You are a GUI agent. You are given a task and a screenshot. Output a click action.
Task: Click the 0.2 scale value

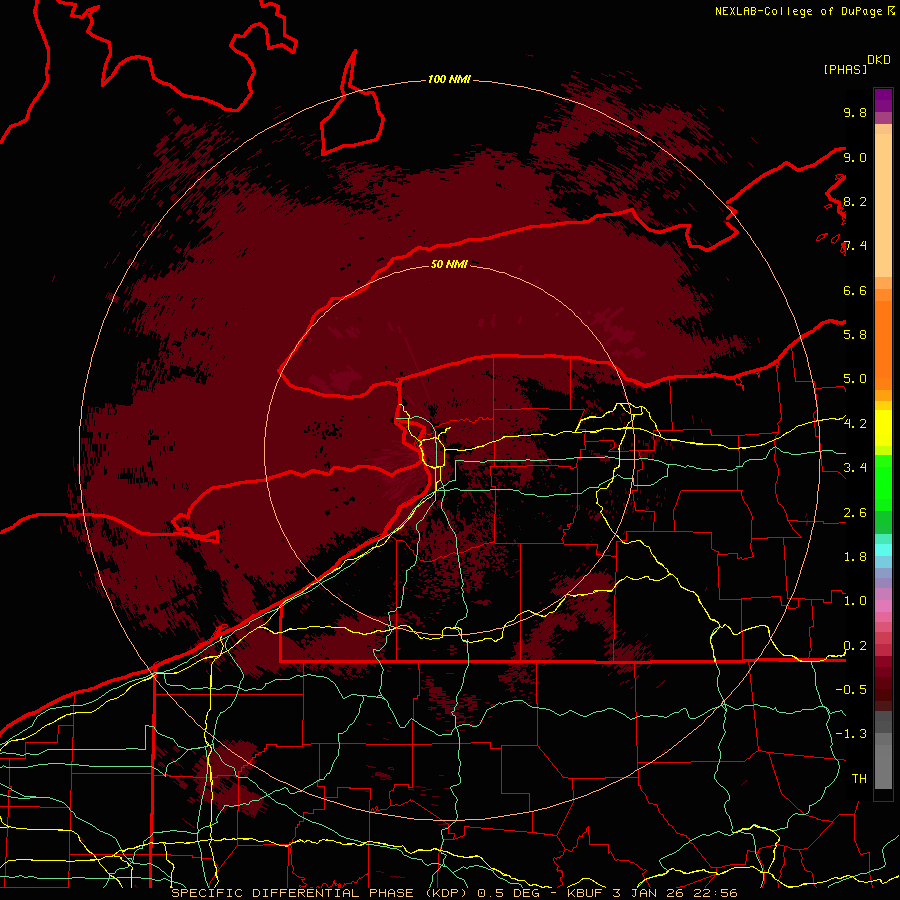[x=855, y=646]
